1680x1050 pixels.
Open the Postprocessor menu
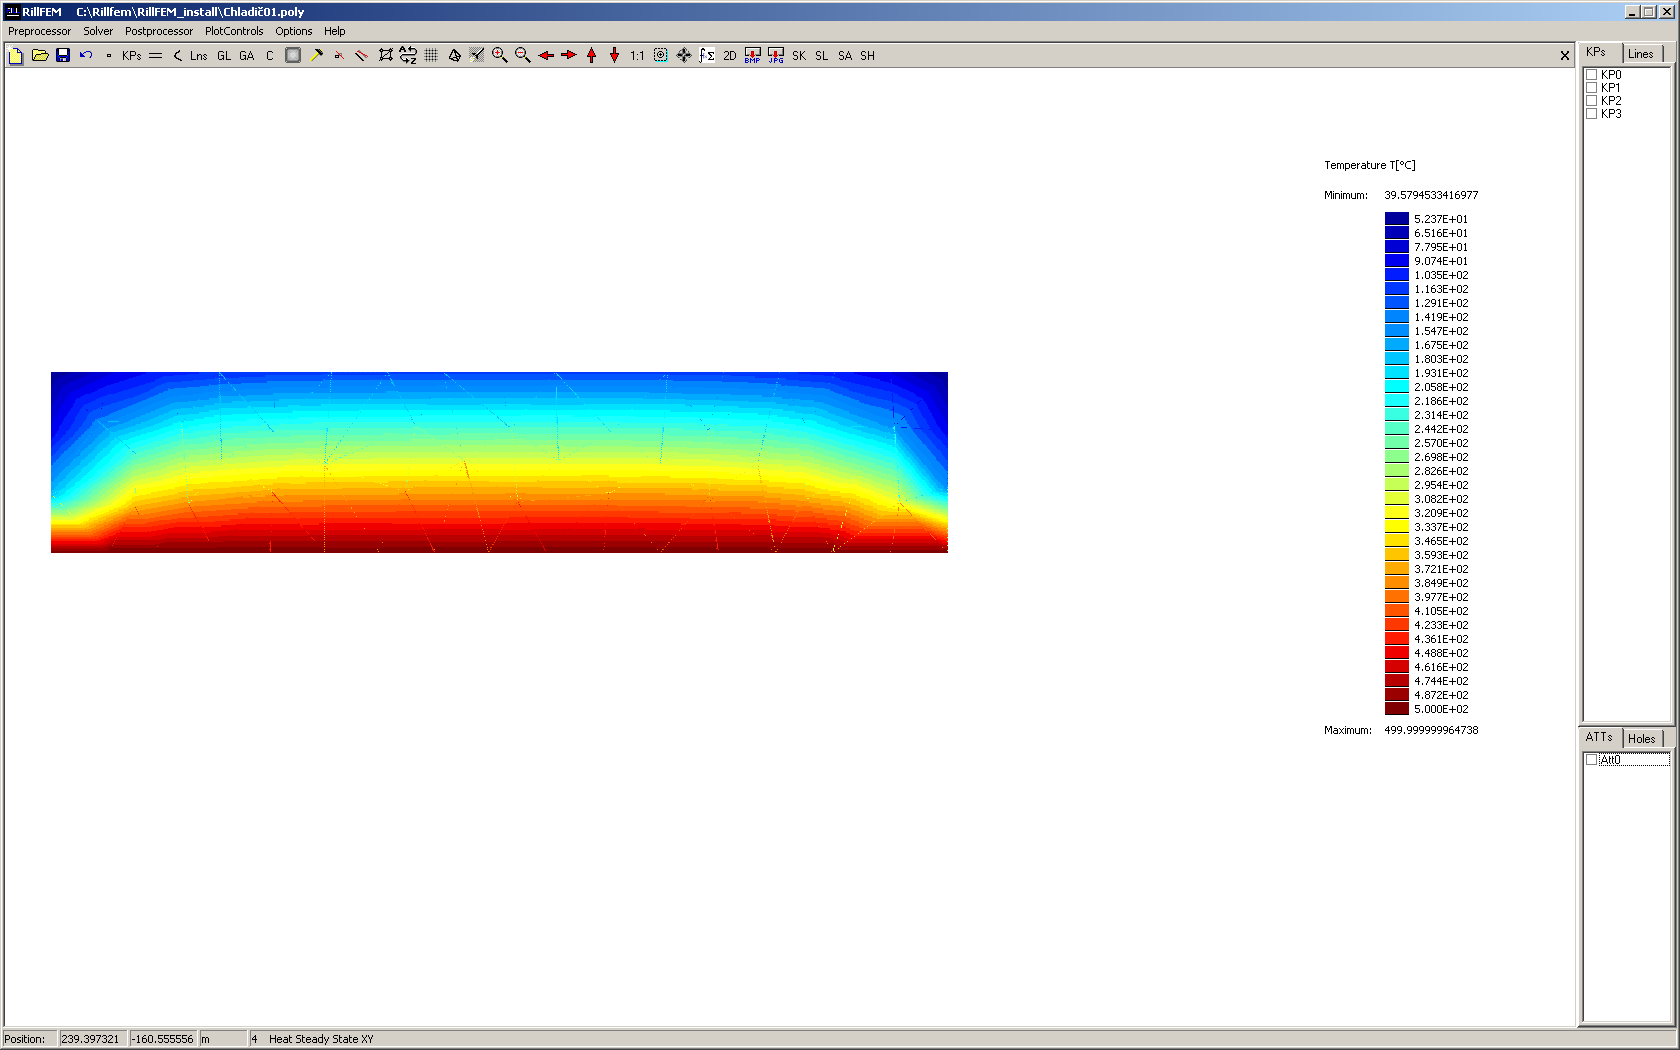159,31
